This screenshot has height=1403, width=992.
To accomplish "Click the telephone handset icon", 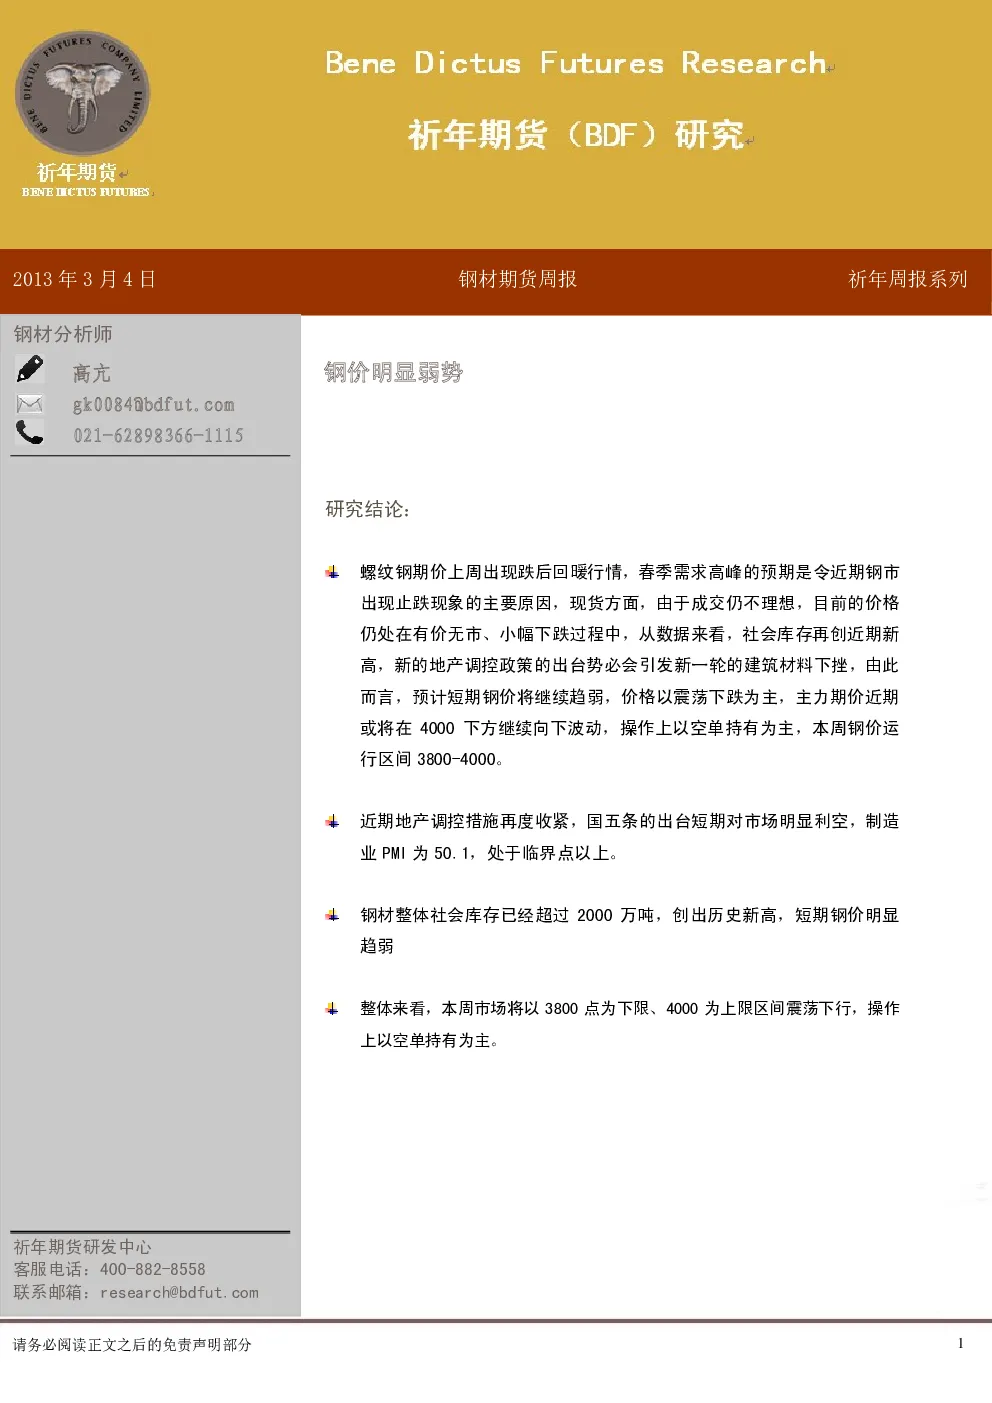I will coord(30,432).
